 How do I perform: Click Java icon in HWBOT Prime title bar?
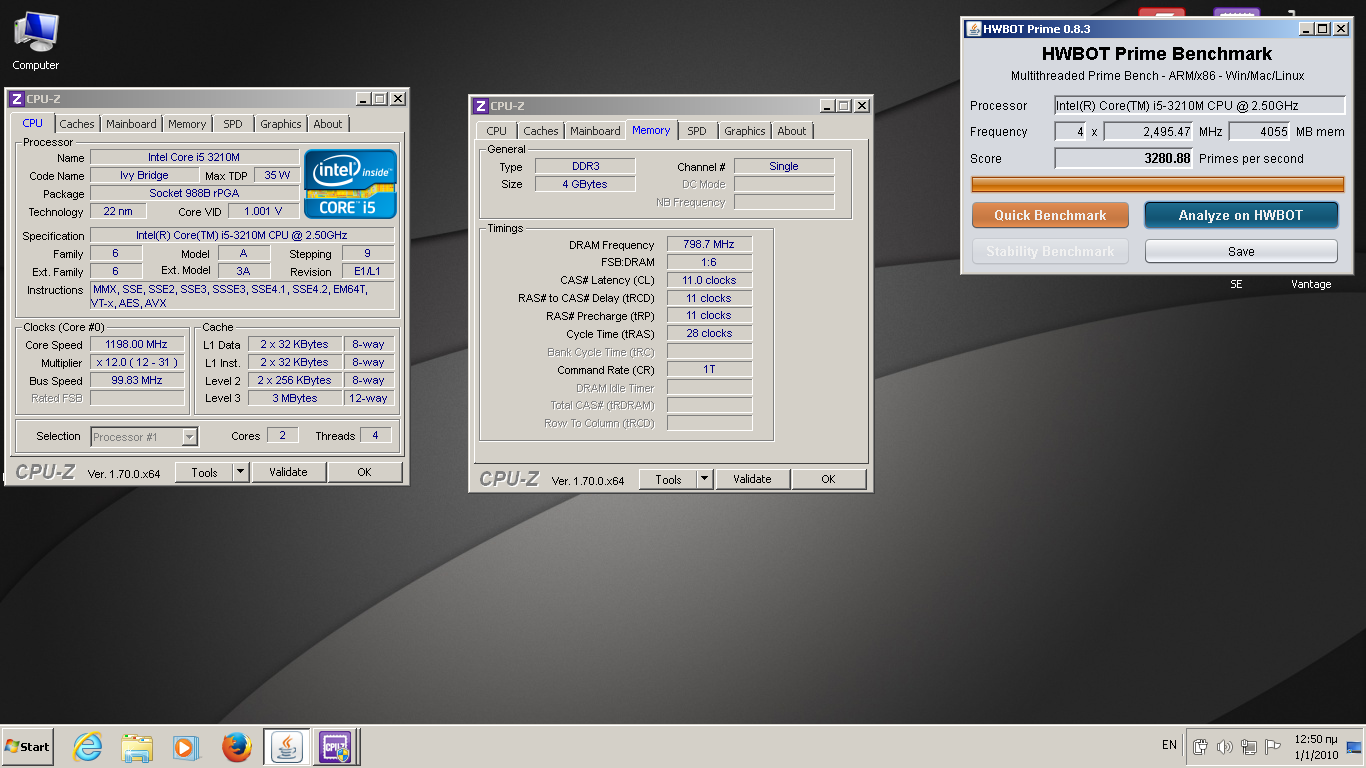coord(974,29)
